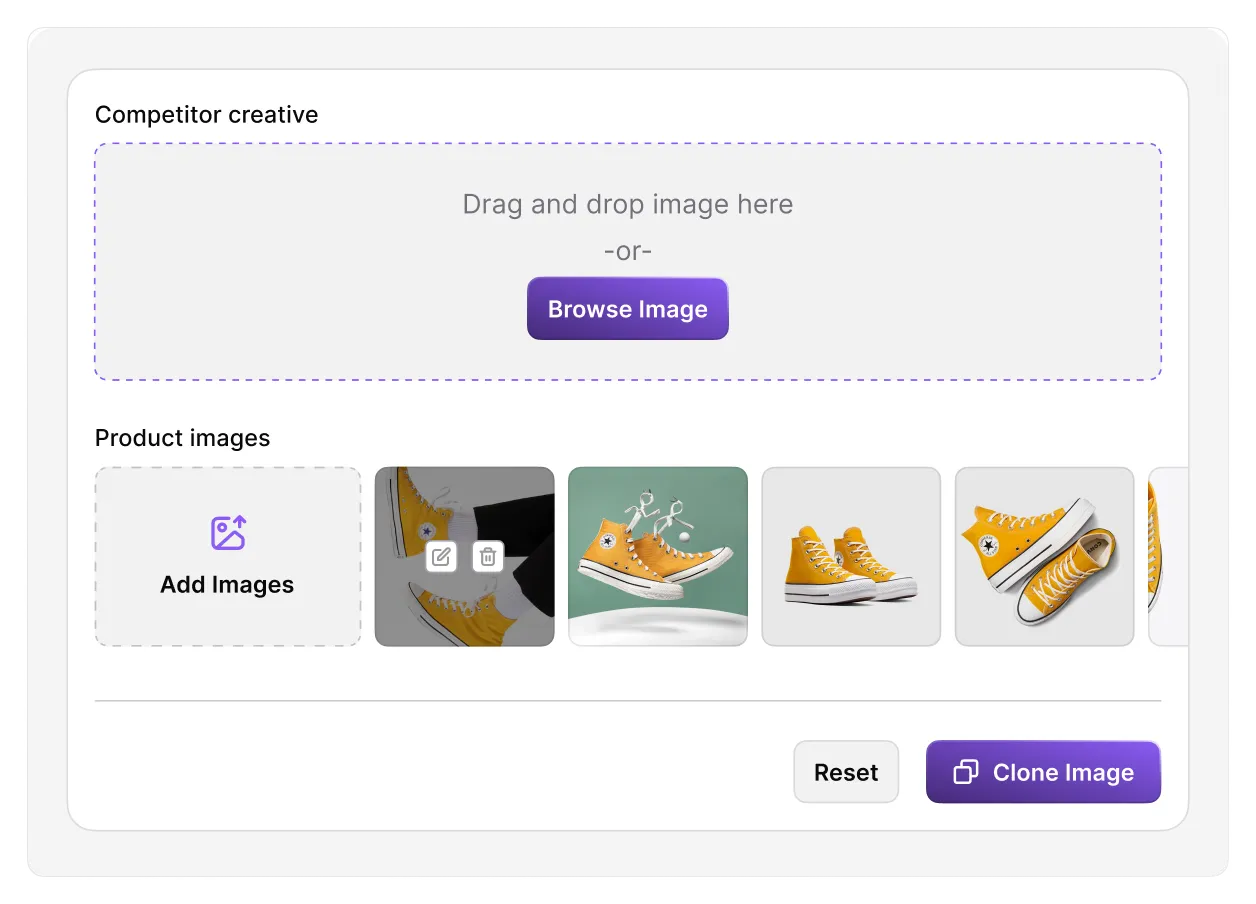Screen dimensions: 1256x904
Task: Select the dimmed first product image thumbnail
Action: point(464,556)
